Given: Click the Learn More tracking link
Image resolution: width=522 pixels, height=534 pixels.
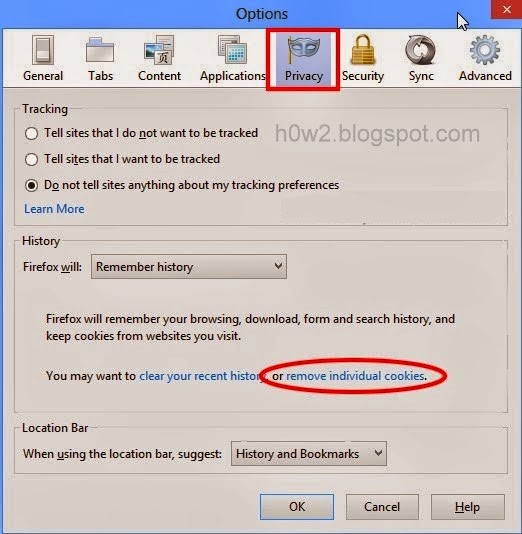Looking at the screenshot, I should pos(54,209).
